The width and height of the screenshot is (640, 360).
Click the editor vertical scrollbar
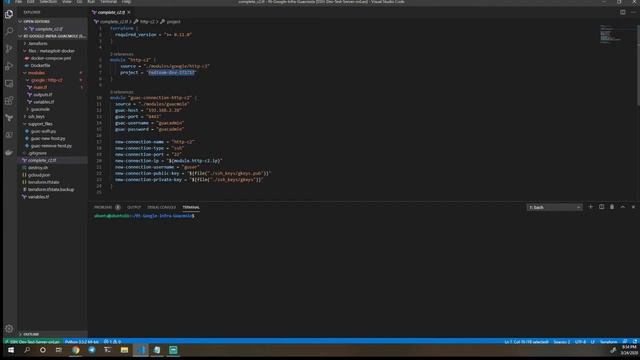tap(638, 65)
